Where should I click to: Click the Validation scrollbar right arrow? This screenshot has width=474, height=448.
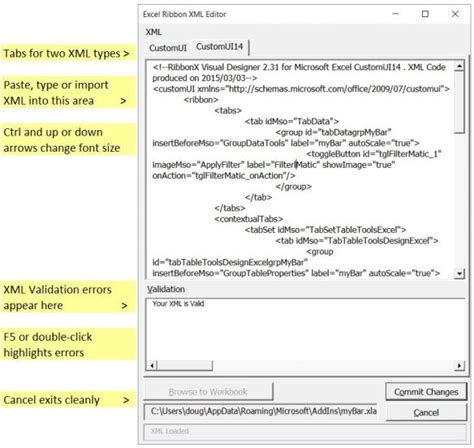pyautogui.click(x=459, y=366)
